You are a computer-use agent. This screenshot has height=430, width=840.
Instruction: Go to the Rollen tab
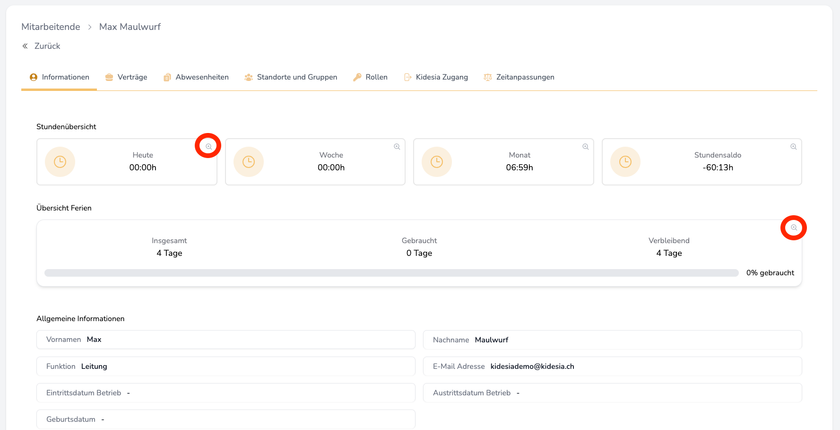point(370,77)
